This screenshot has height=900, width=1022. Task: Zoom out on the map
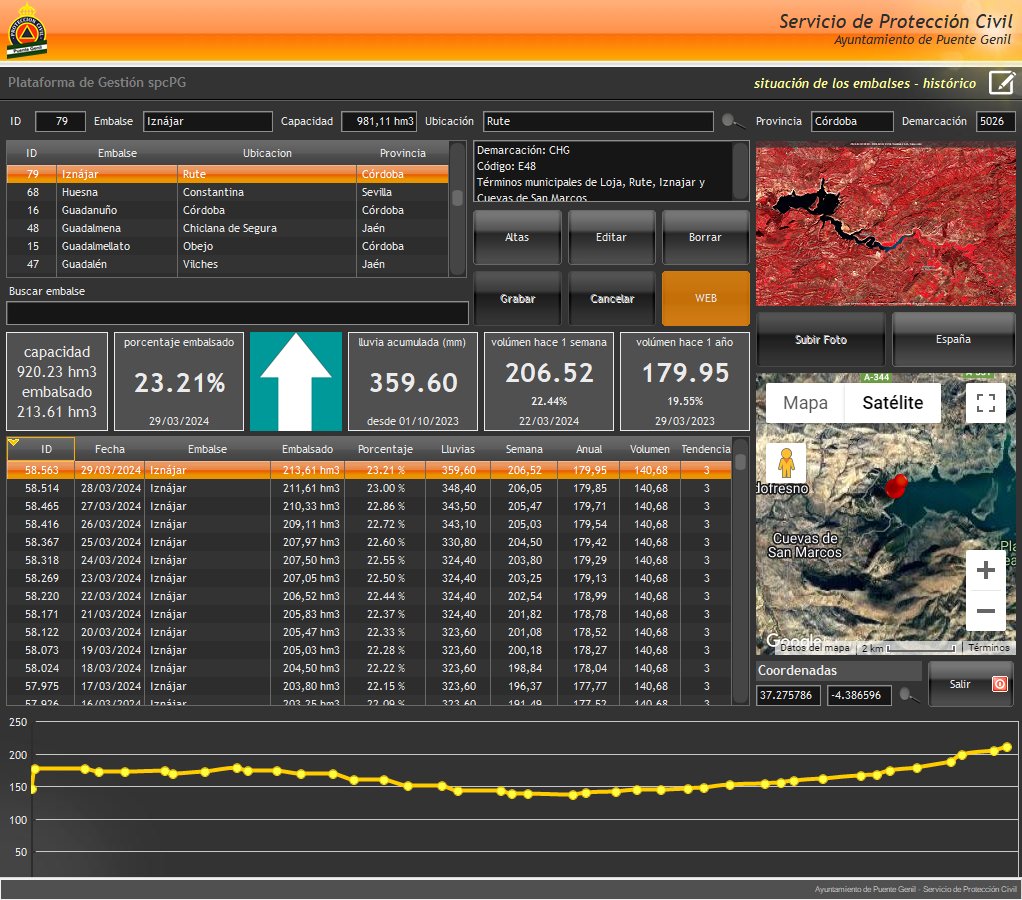click(986, 611)
